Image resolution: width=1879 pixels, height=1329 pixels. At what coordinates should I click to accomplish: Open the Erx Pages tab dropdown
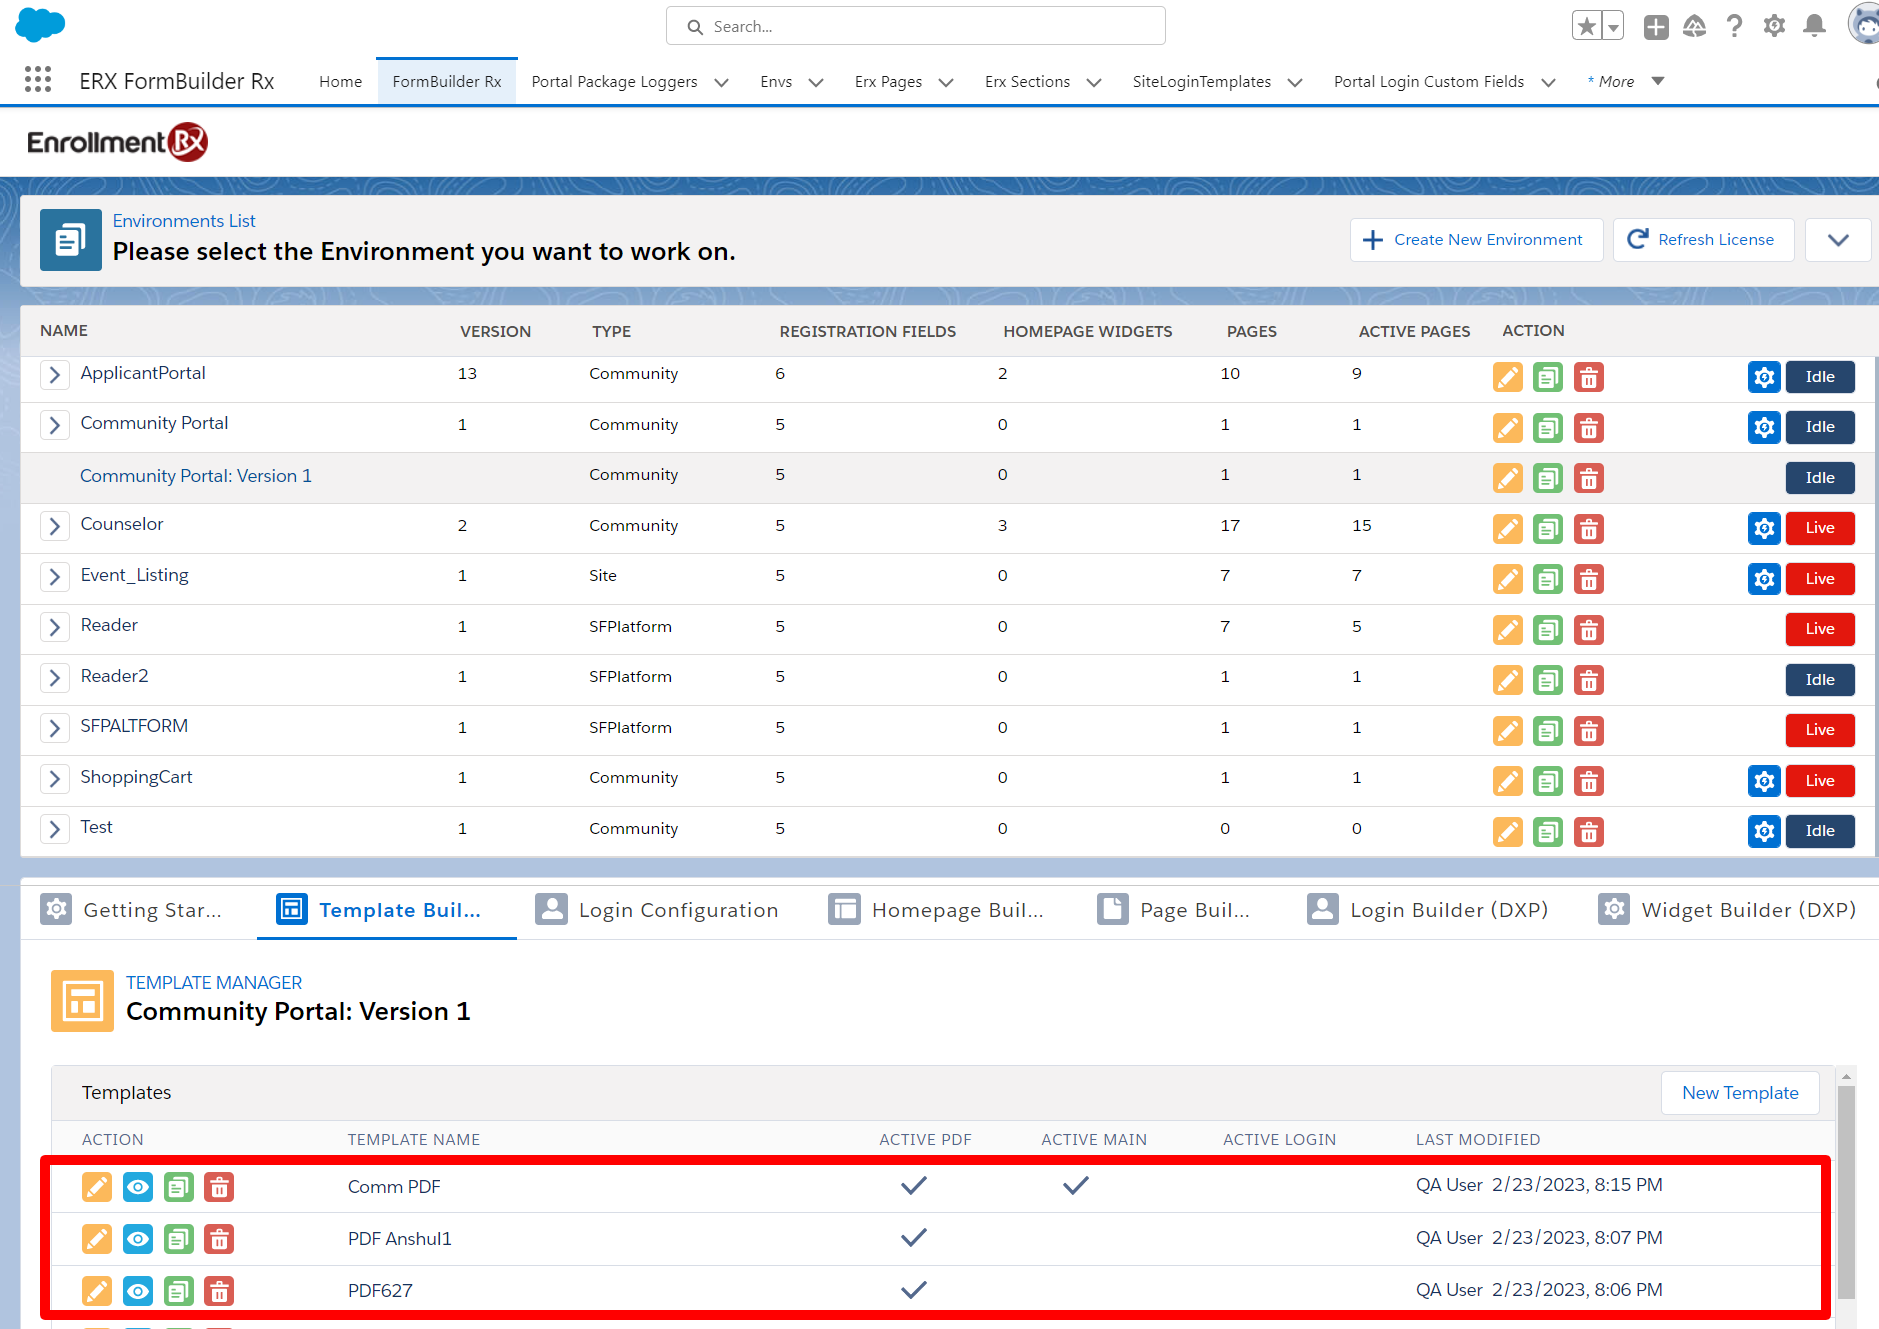coord(946,82)
